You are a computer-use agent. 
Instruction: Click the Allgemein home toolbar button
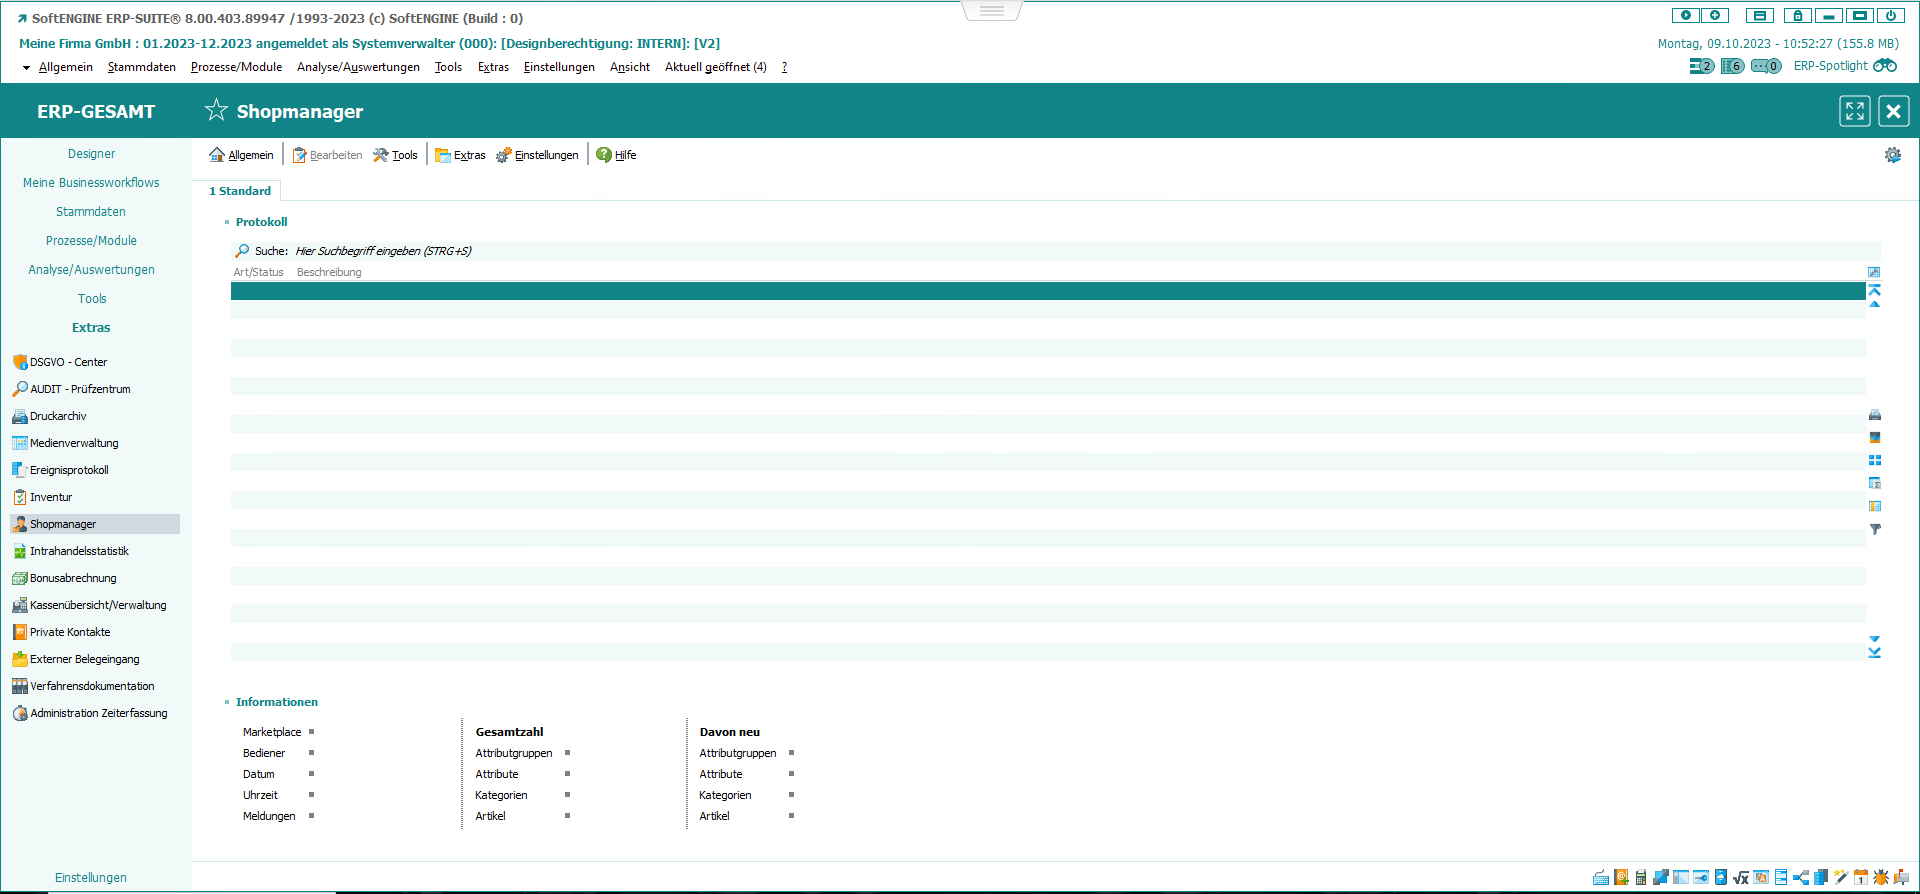coord(241,155)
